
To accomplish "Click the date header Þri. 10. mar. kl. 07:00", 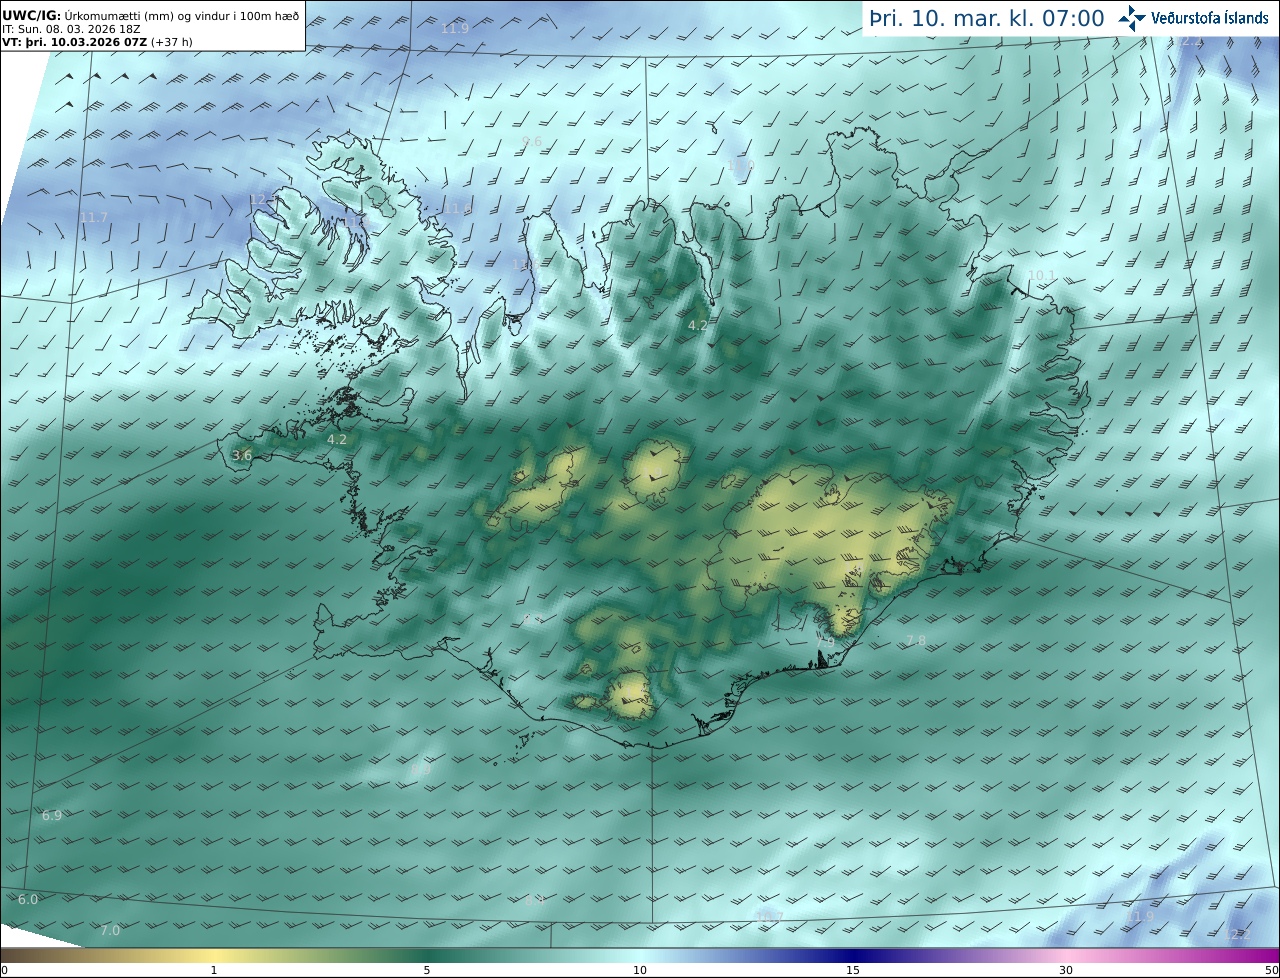I will 987,18.
